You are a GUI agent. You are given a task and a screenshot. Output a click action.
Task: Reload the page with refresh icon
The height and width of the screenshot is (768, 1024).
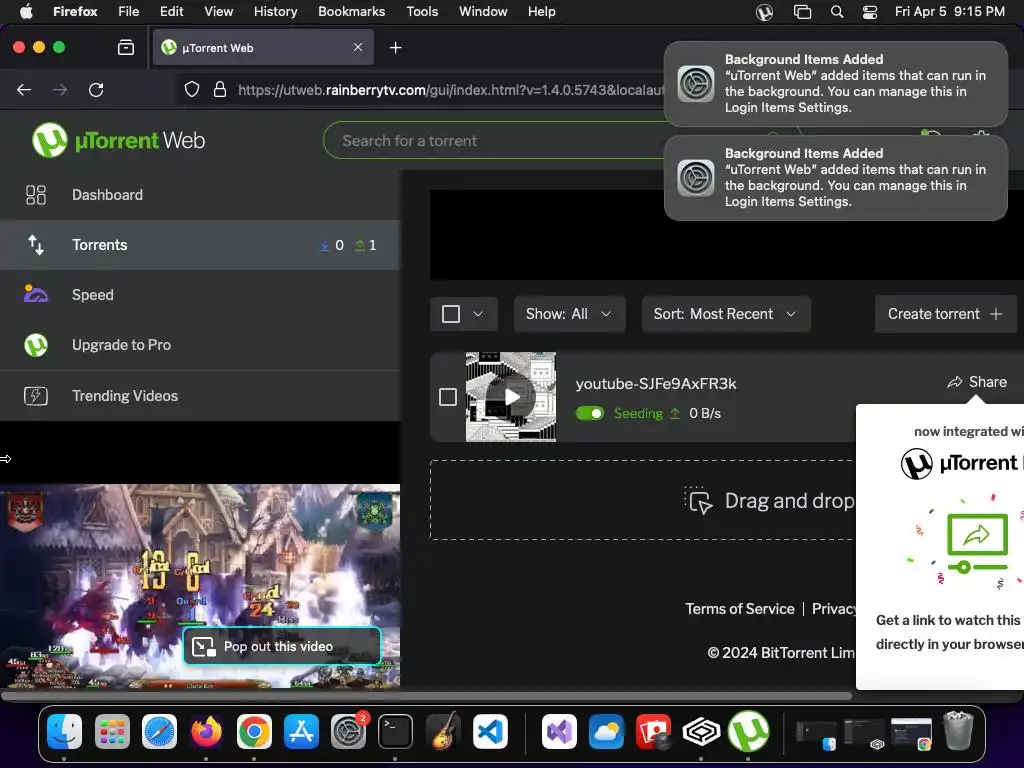click(96, 89)
